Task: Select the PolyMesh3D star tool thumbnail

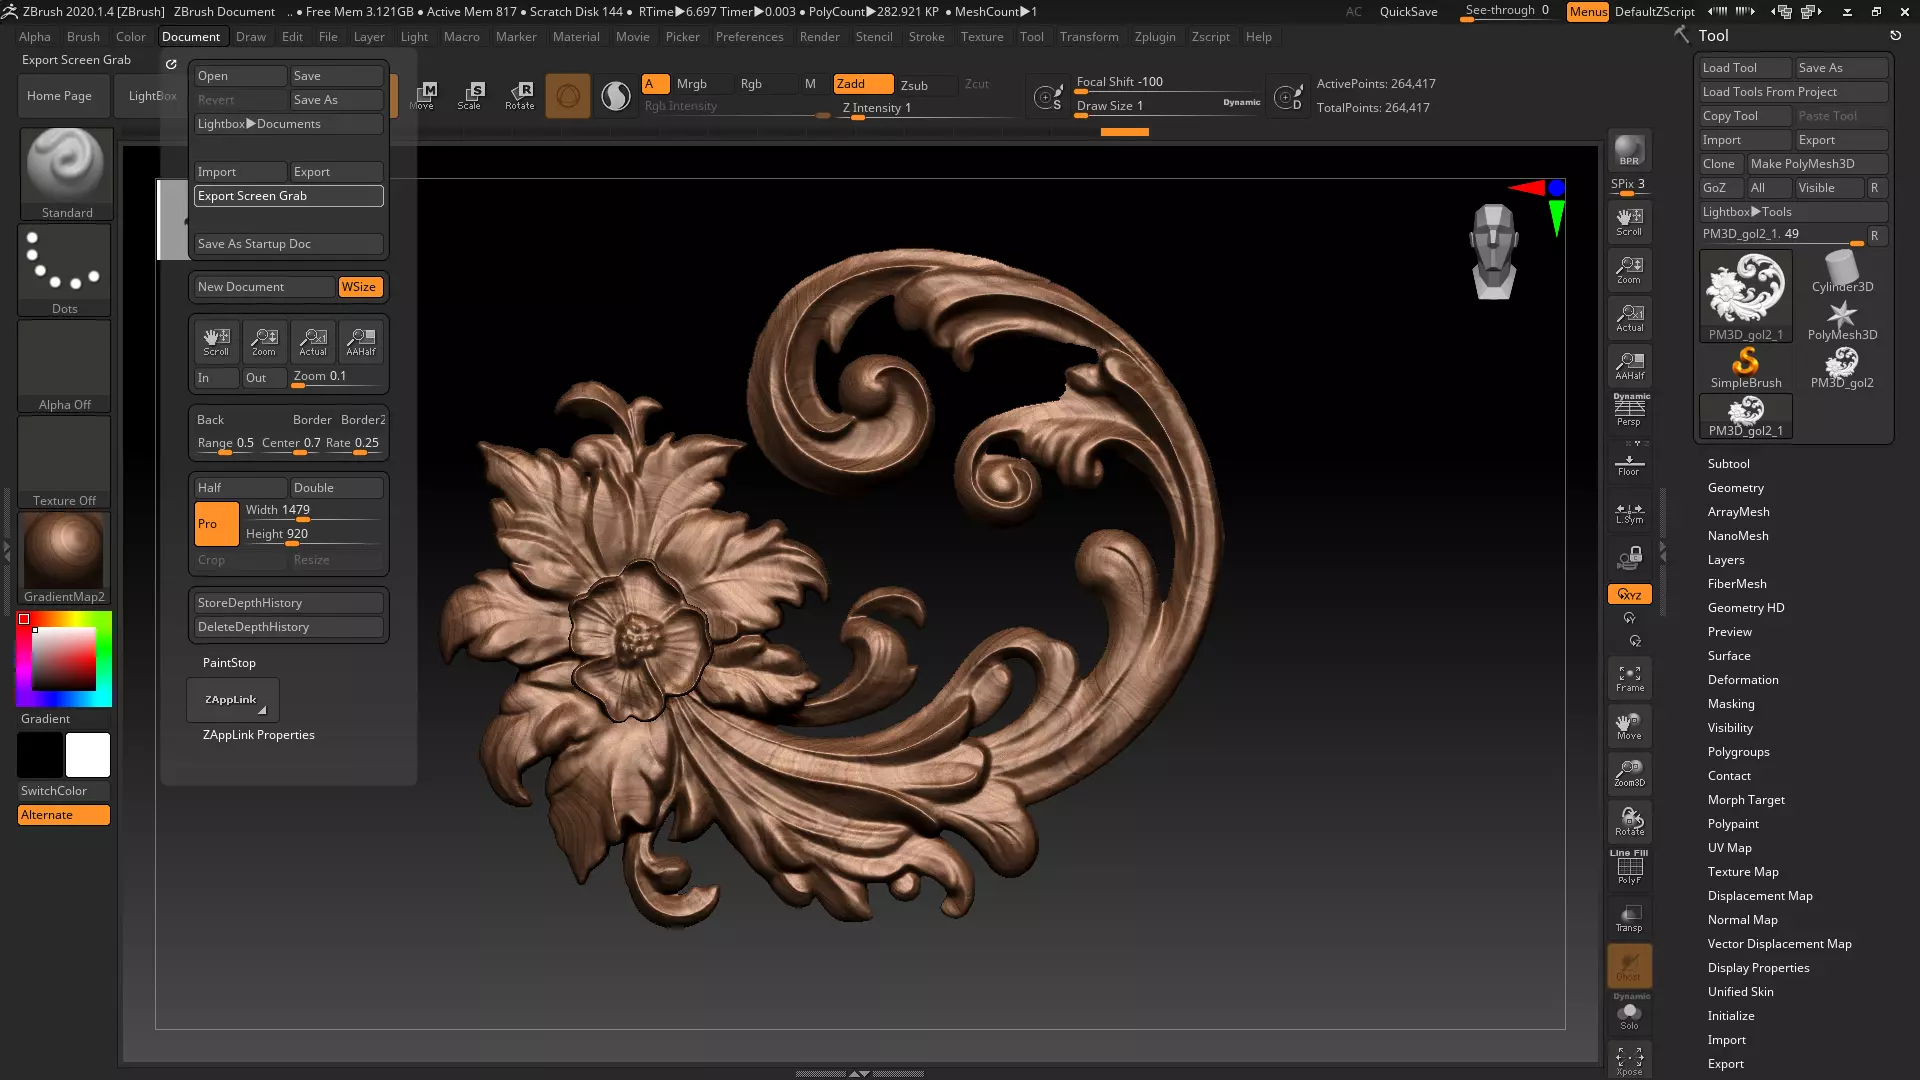Action: (x=1842, y=320)
